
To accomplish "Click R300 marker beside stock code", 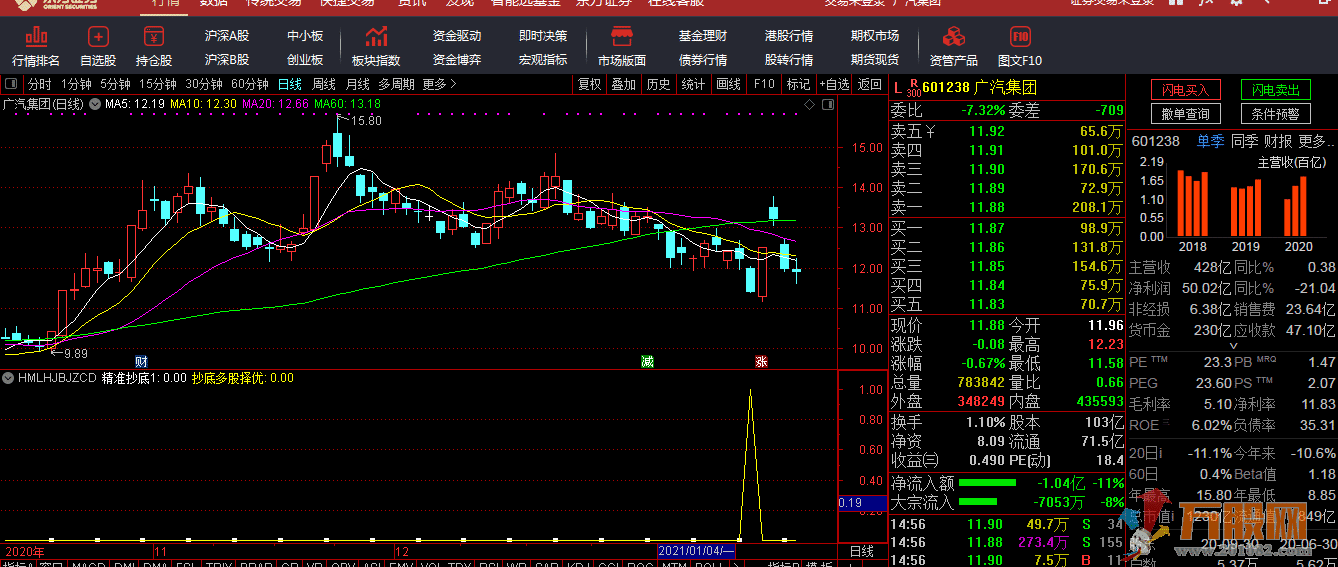I will pyautogui.click(x=913, y=87).
